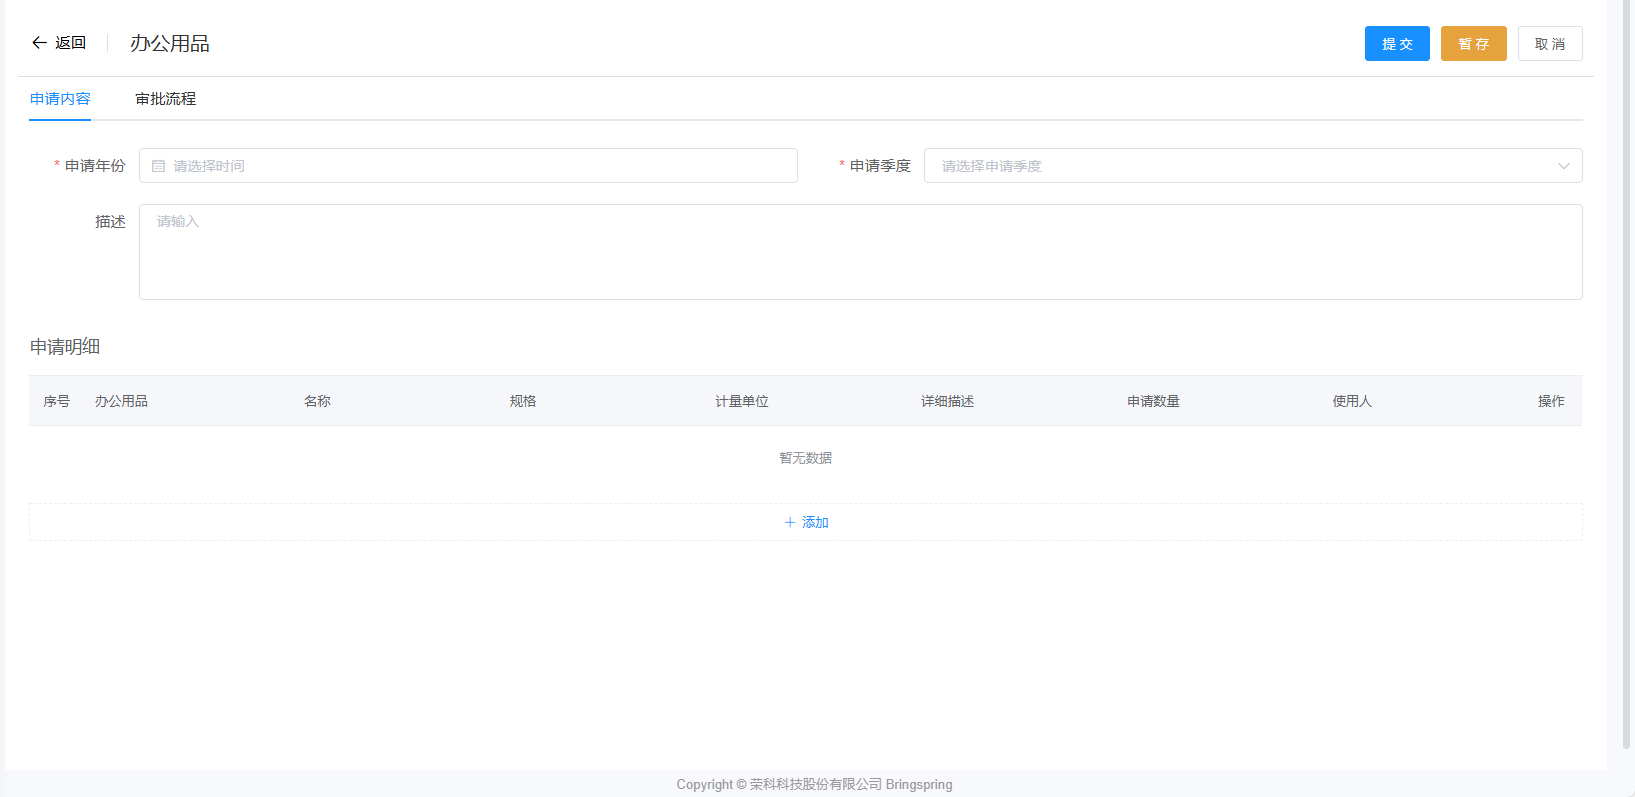The width and height of the screenshot is (1635, 797).
Task: Click the 操作 column header
Action: pyautogui.click(x=1551, y=401)
